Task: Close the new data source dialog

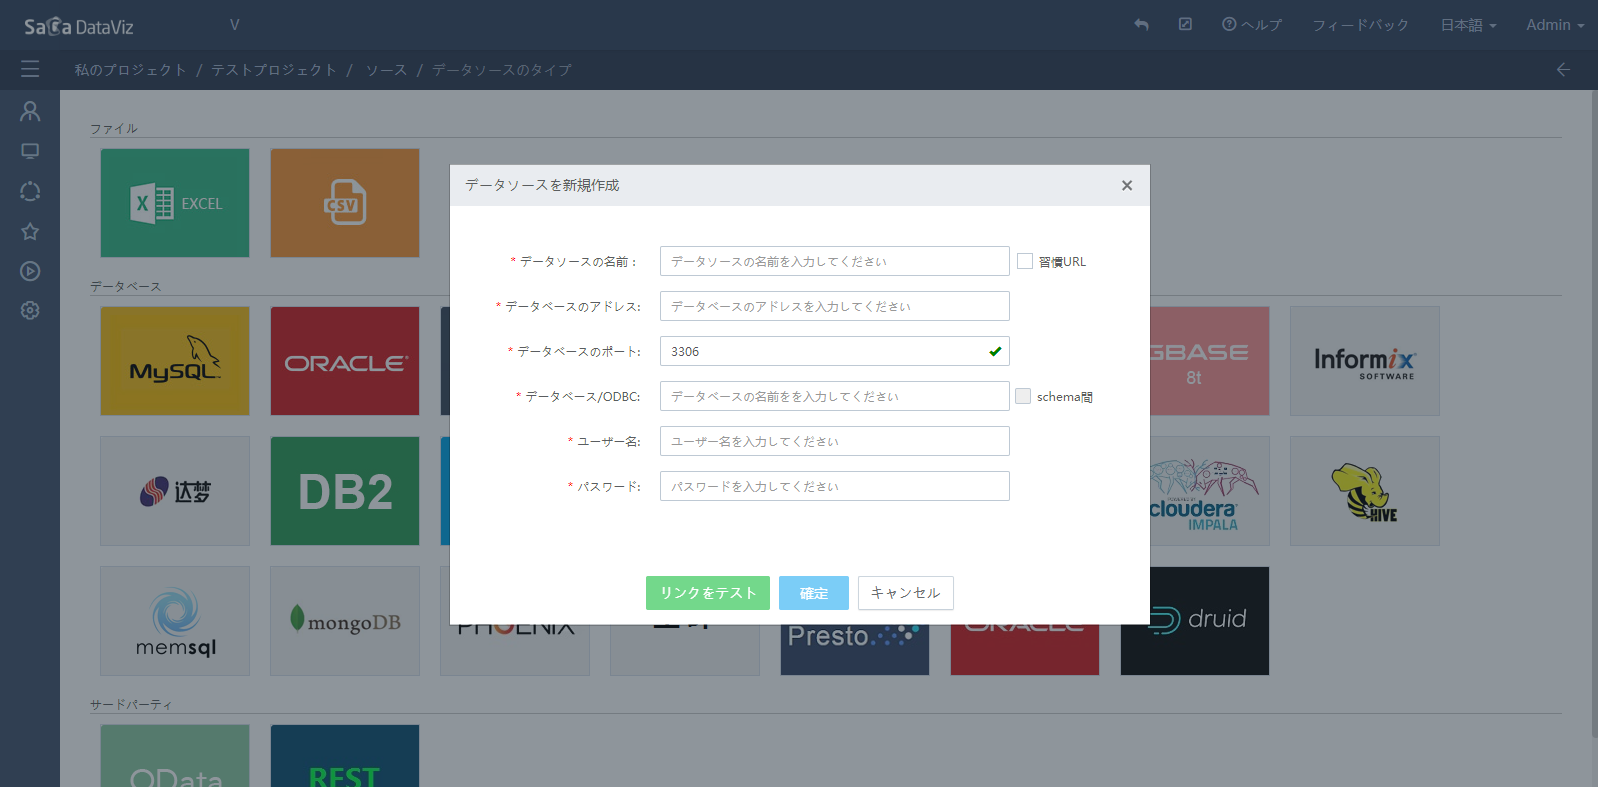Action: (1127, 185)
